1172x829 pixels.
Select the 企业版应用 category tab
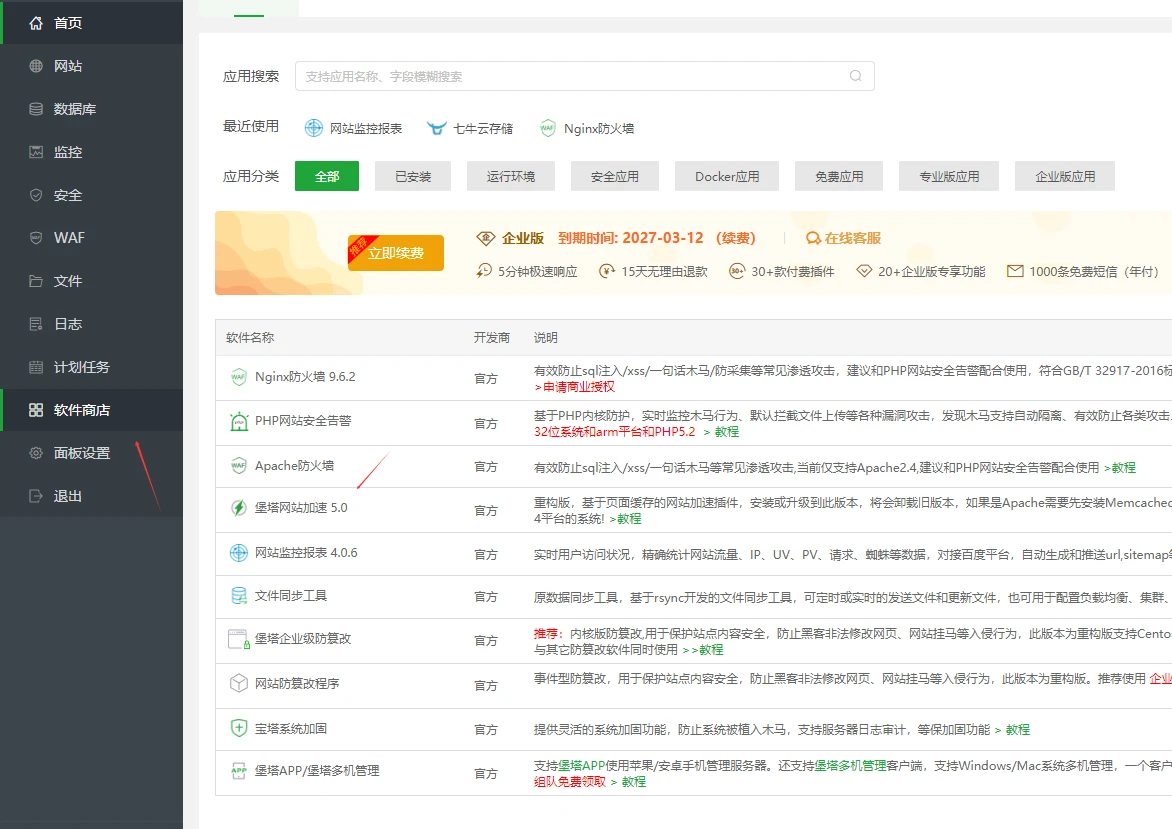point(1064,176)
